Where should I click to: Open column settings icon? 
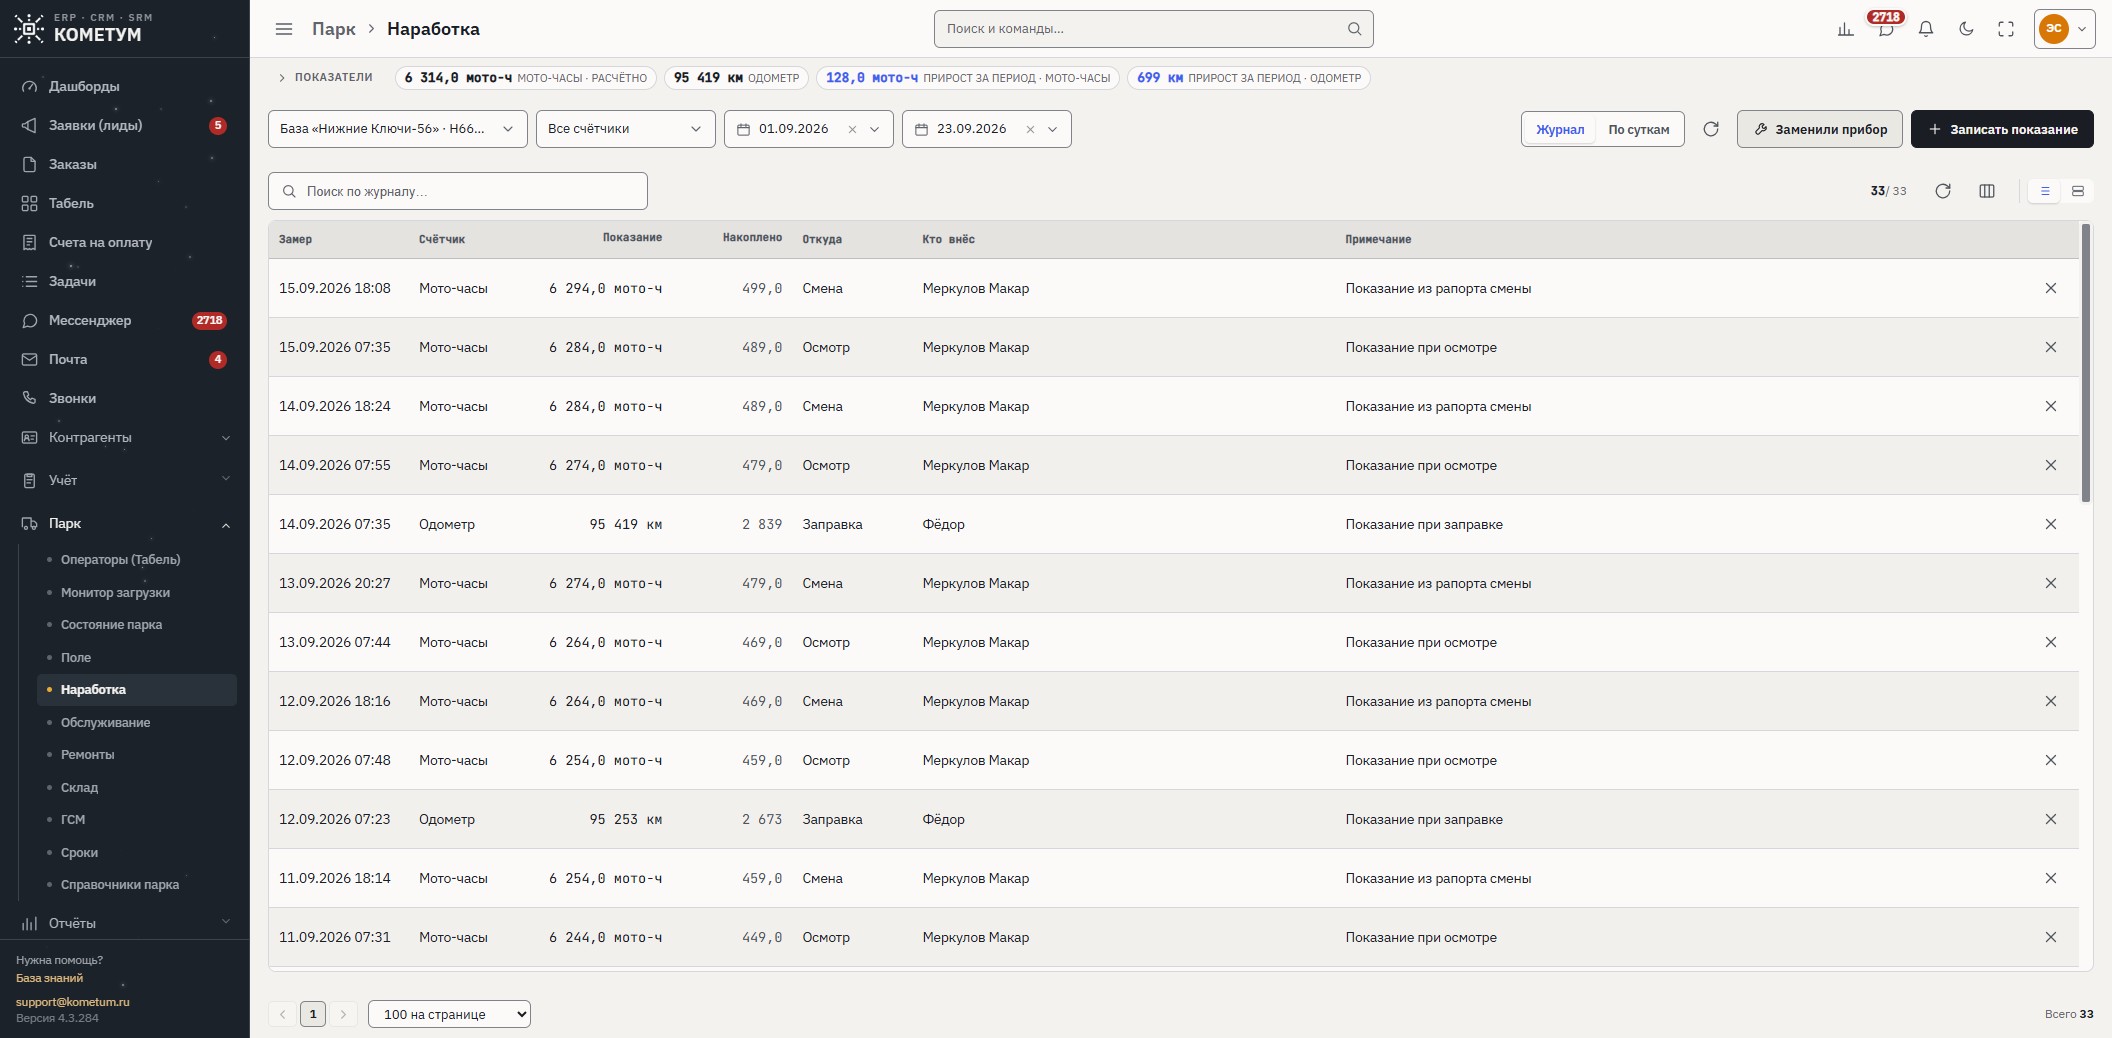(1987, 191)
